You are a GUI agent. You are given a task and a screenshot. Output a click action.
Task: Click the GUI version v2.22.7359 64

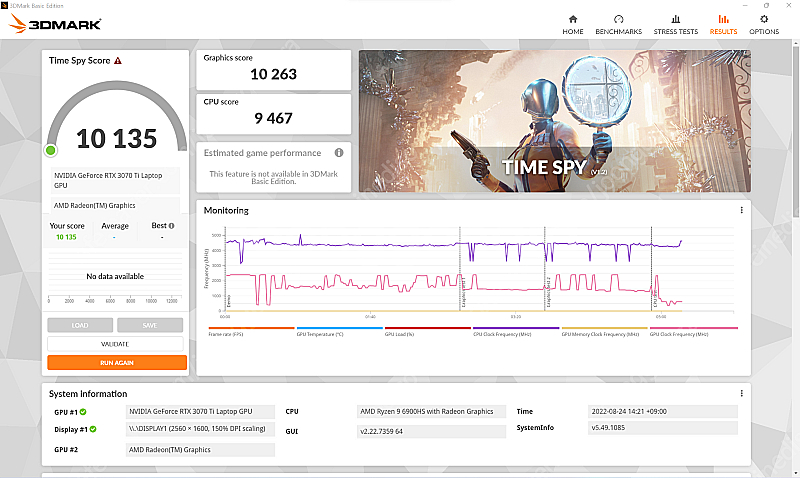[431, 431]
